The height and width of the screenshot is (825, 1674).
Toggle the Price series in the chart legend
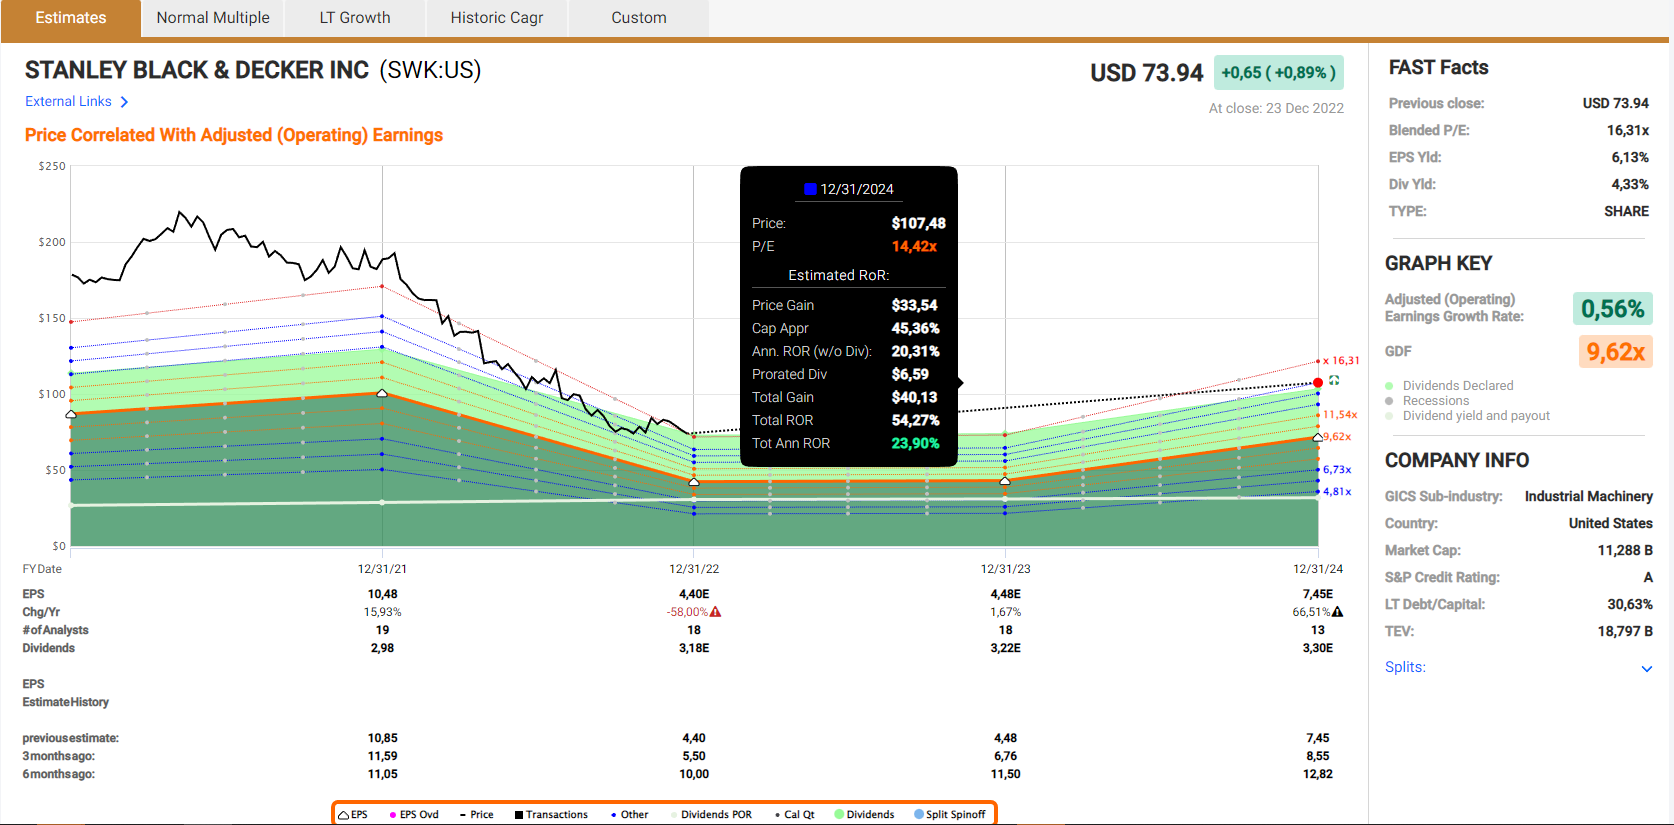point(476,814)
